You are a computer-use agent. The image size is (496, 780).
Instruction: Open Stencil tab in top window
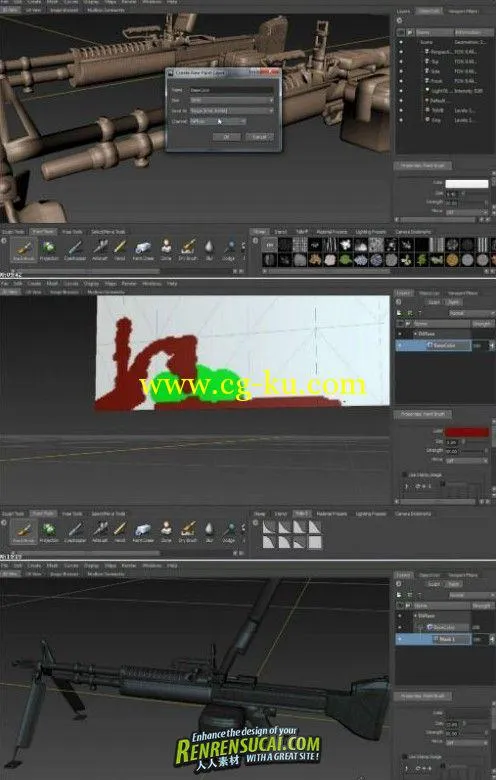(281, 232)
